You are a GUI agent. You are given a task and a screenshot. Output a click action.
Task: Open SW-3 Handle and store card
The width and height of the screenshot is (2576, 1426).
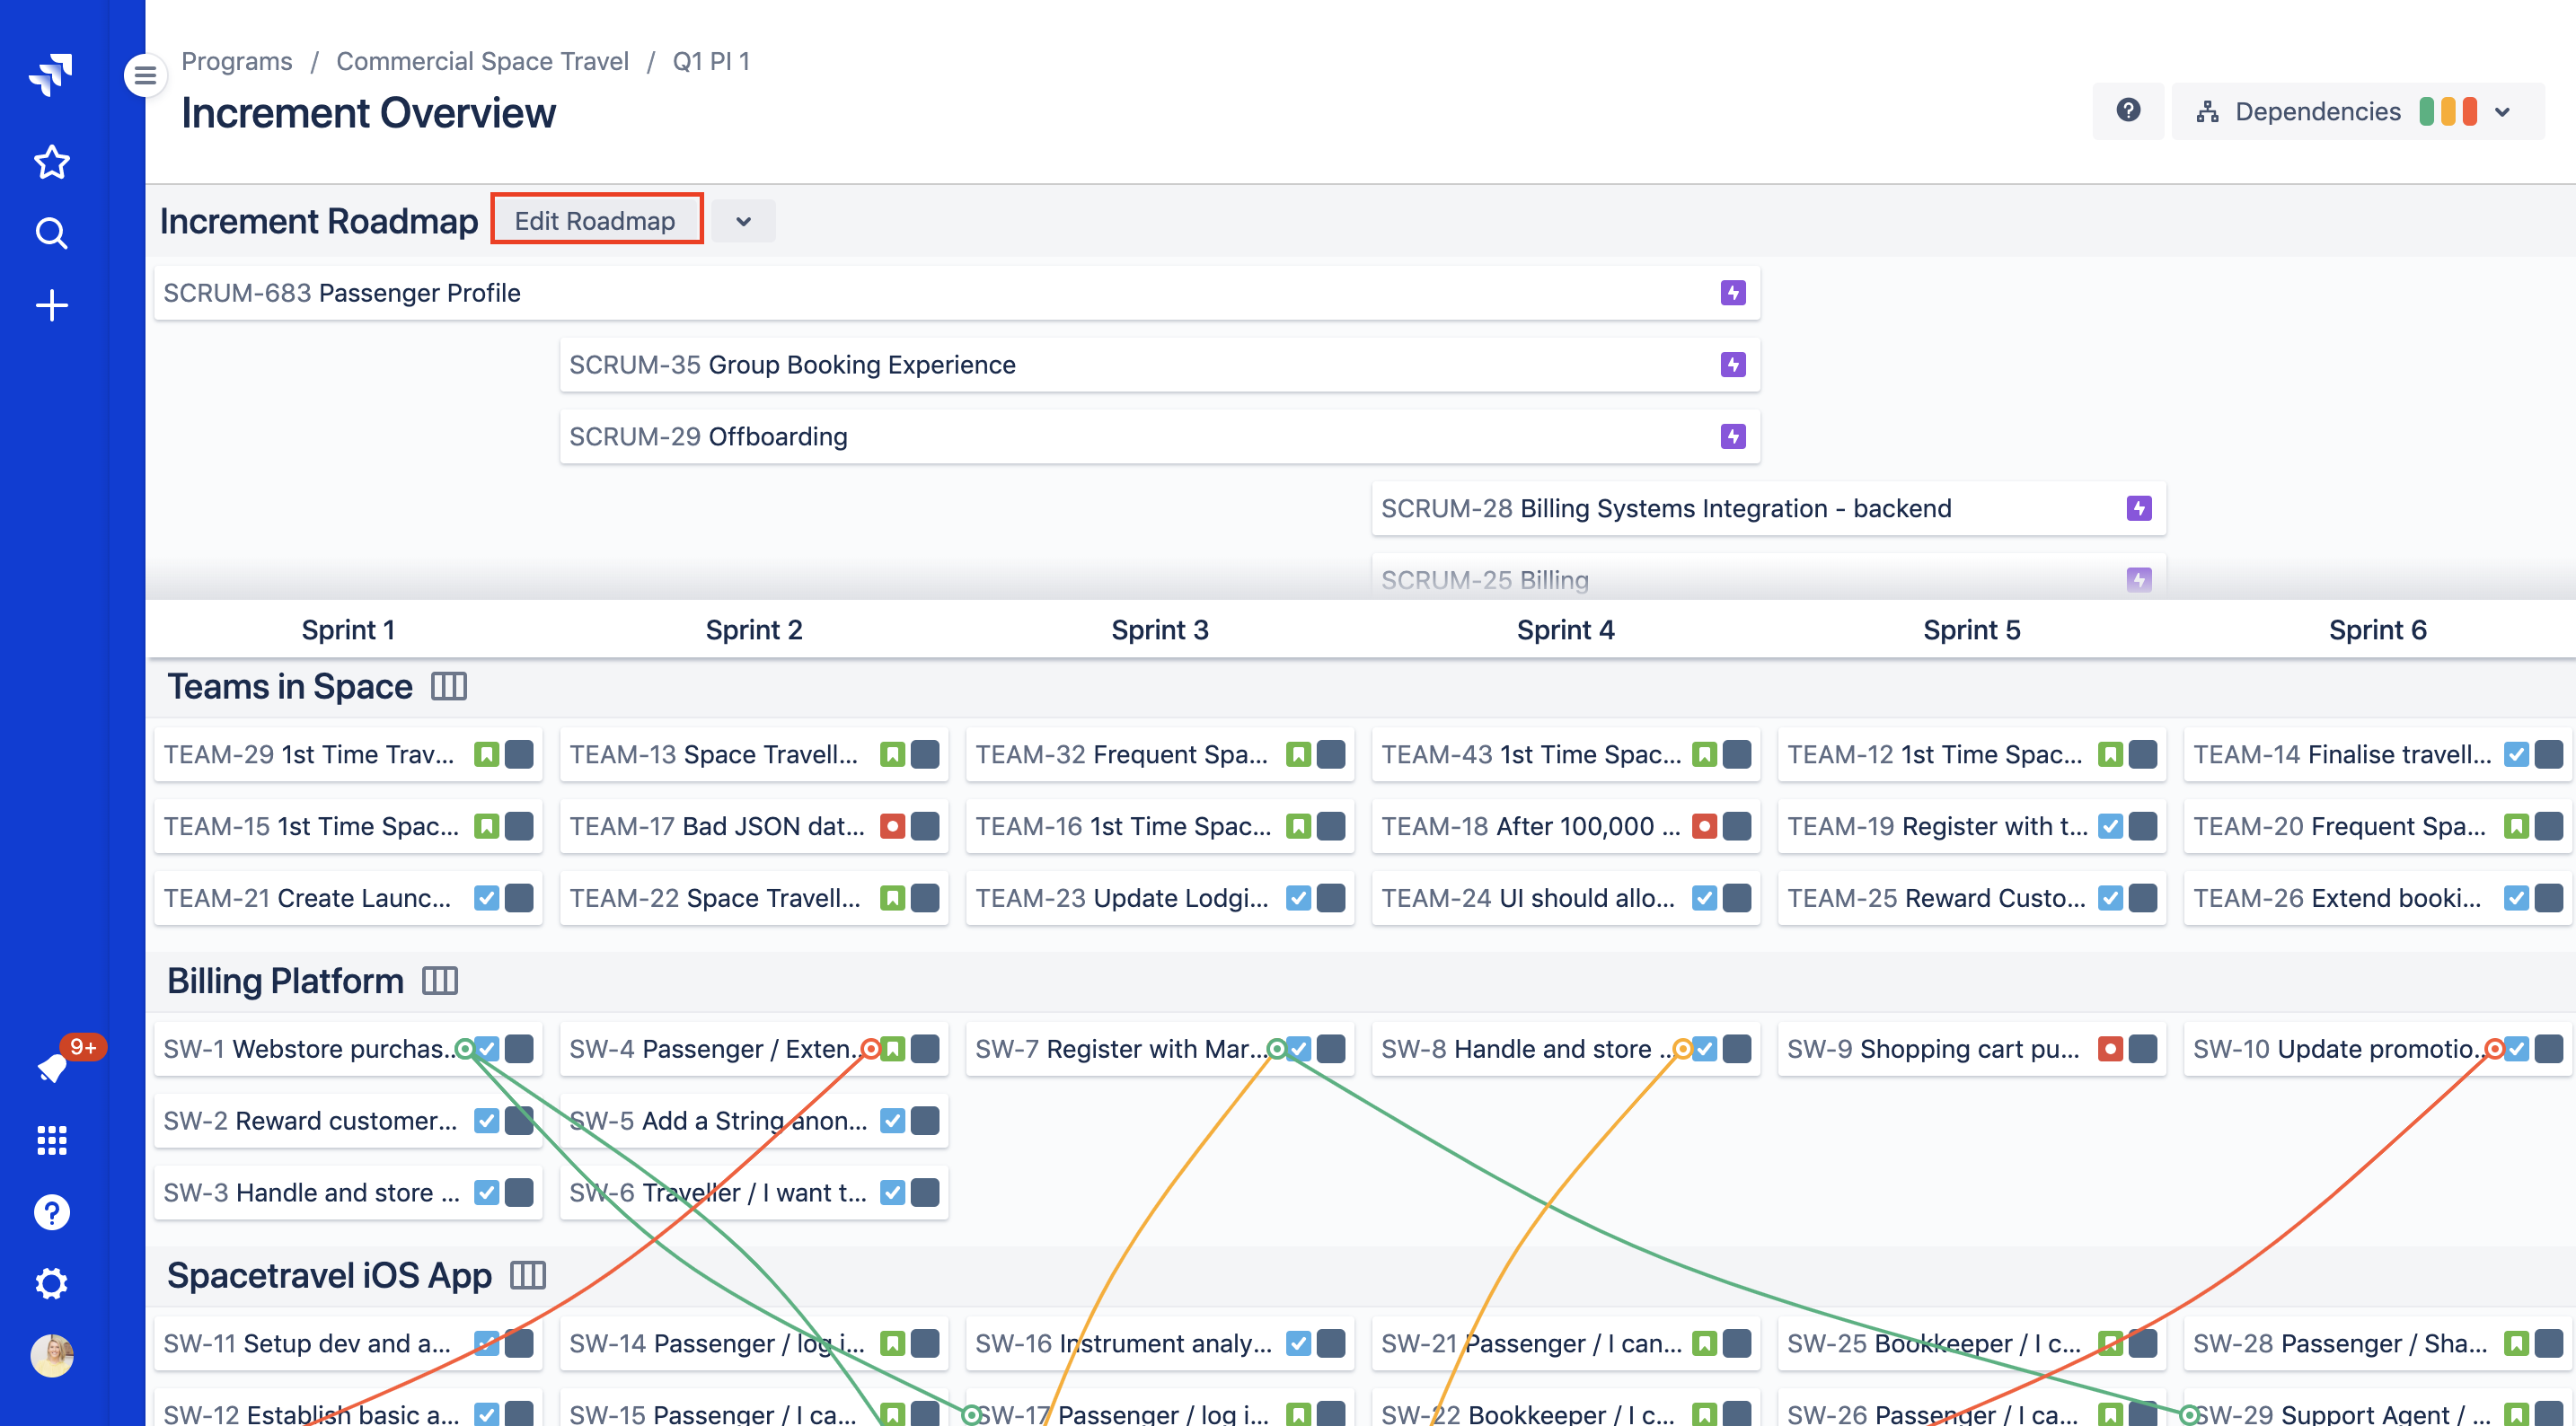348,1193
